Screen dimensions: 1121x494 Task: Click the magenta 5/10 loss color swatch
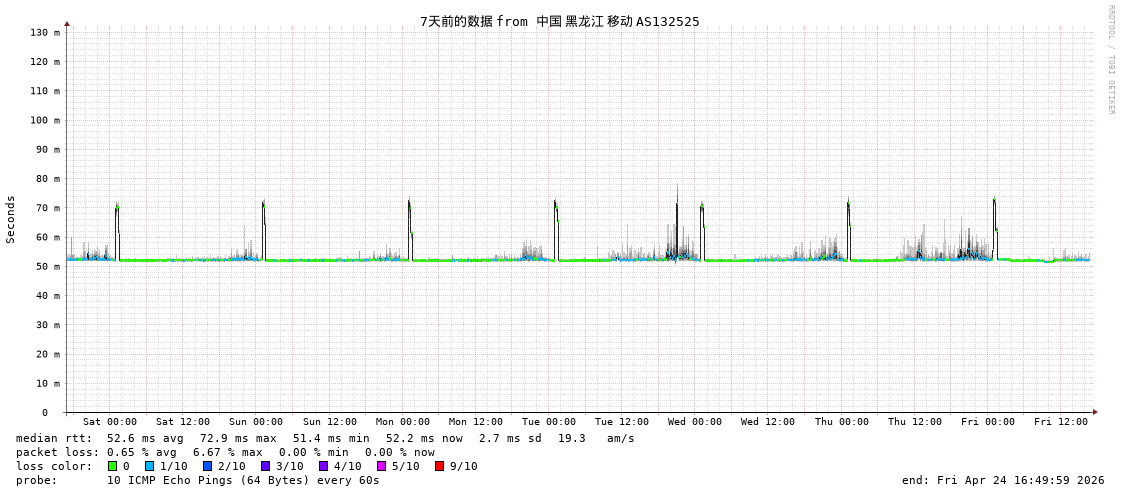click(x=381, y=466)
